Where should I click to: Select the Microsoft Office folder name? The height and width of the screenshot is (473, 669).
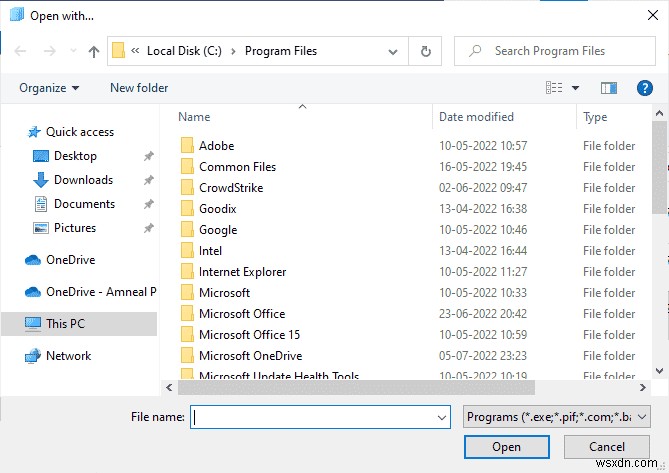[242, 313]
